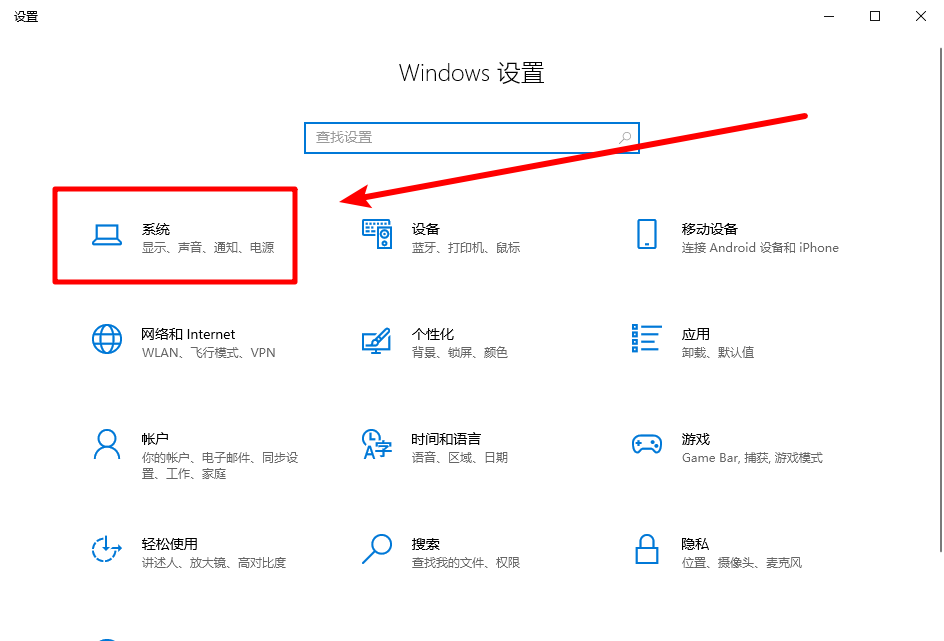Click the 游戏 title text

[x=695, y=439]
